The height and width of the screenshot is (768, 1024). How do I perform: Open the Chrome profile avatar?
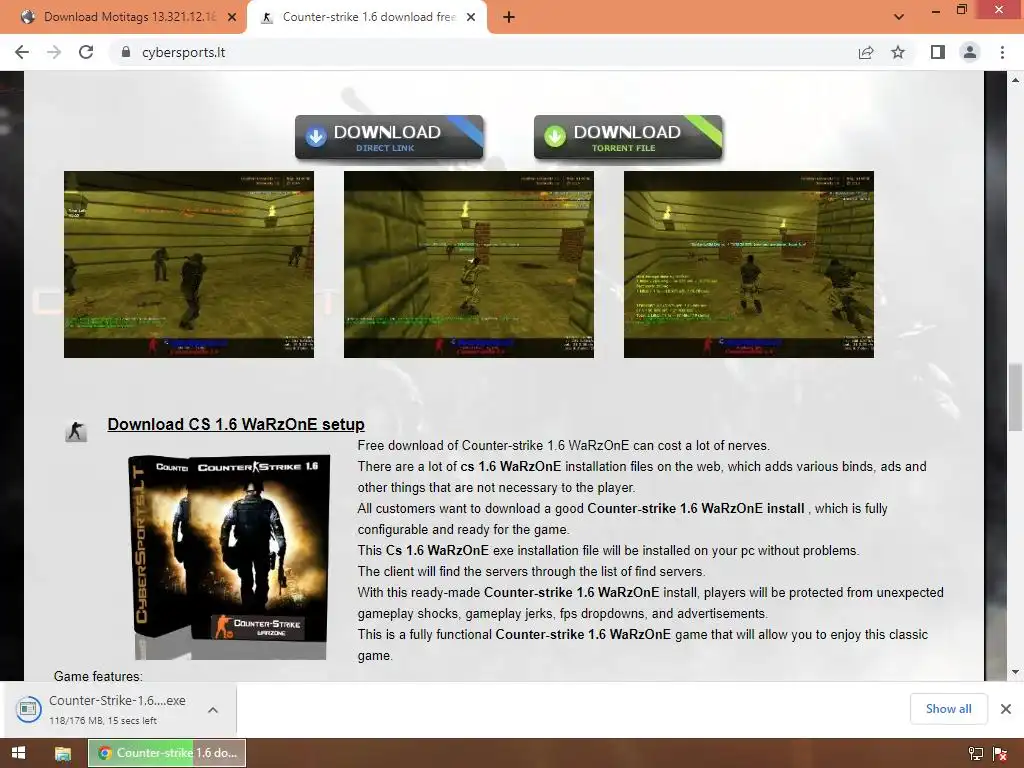[x=970, y=52]
